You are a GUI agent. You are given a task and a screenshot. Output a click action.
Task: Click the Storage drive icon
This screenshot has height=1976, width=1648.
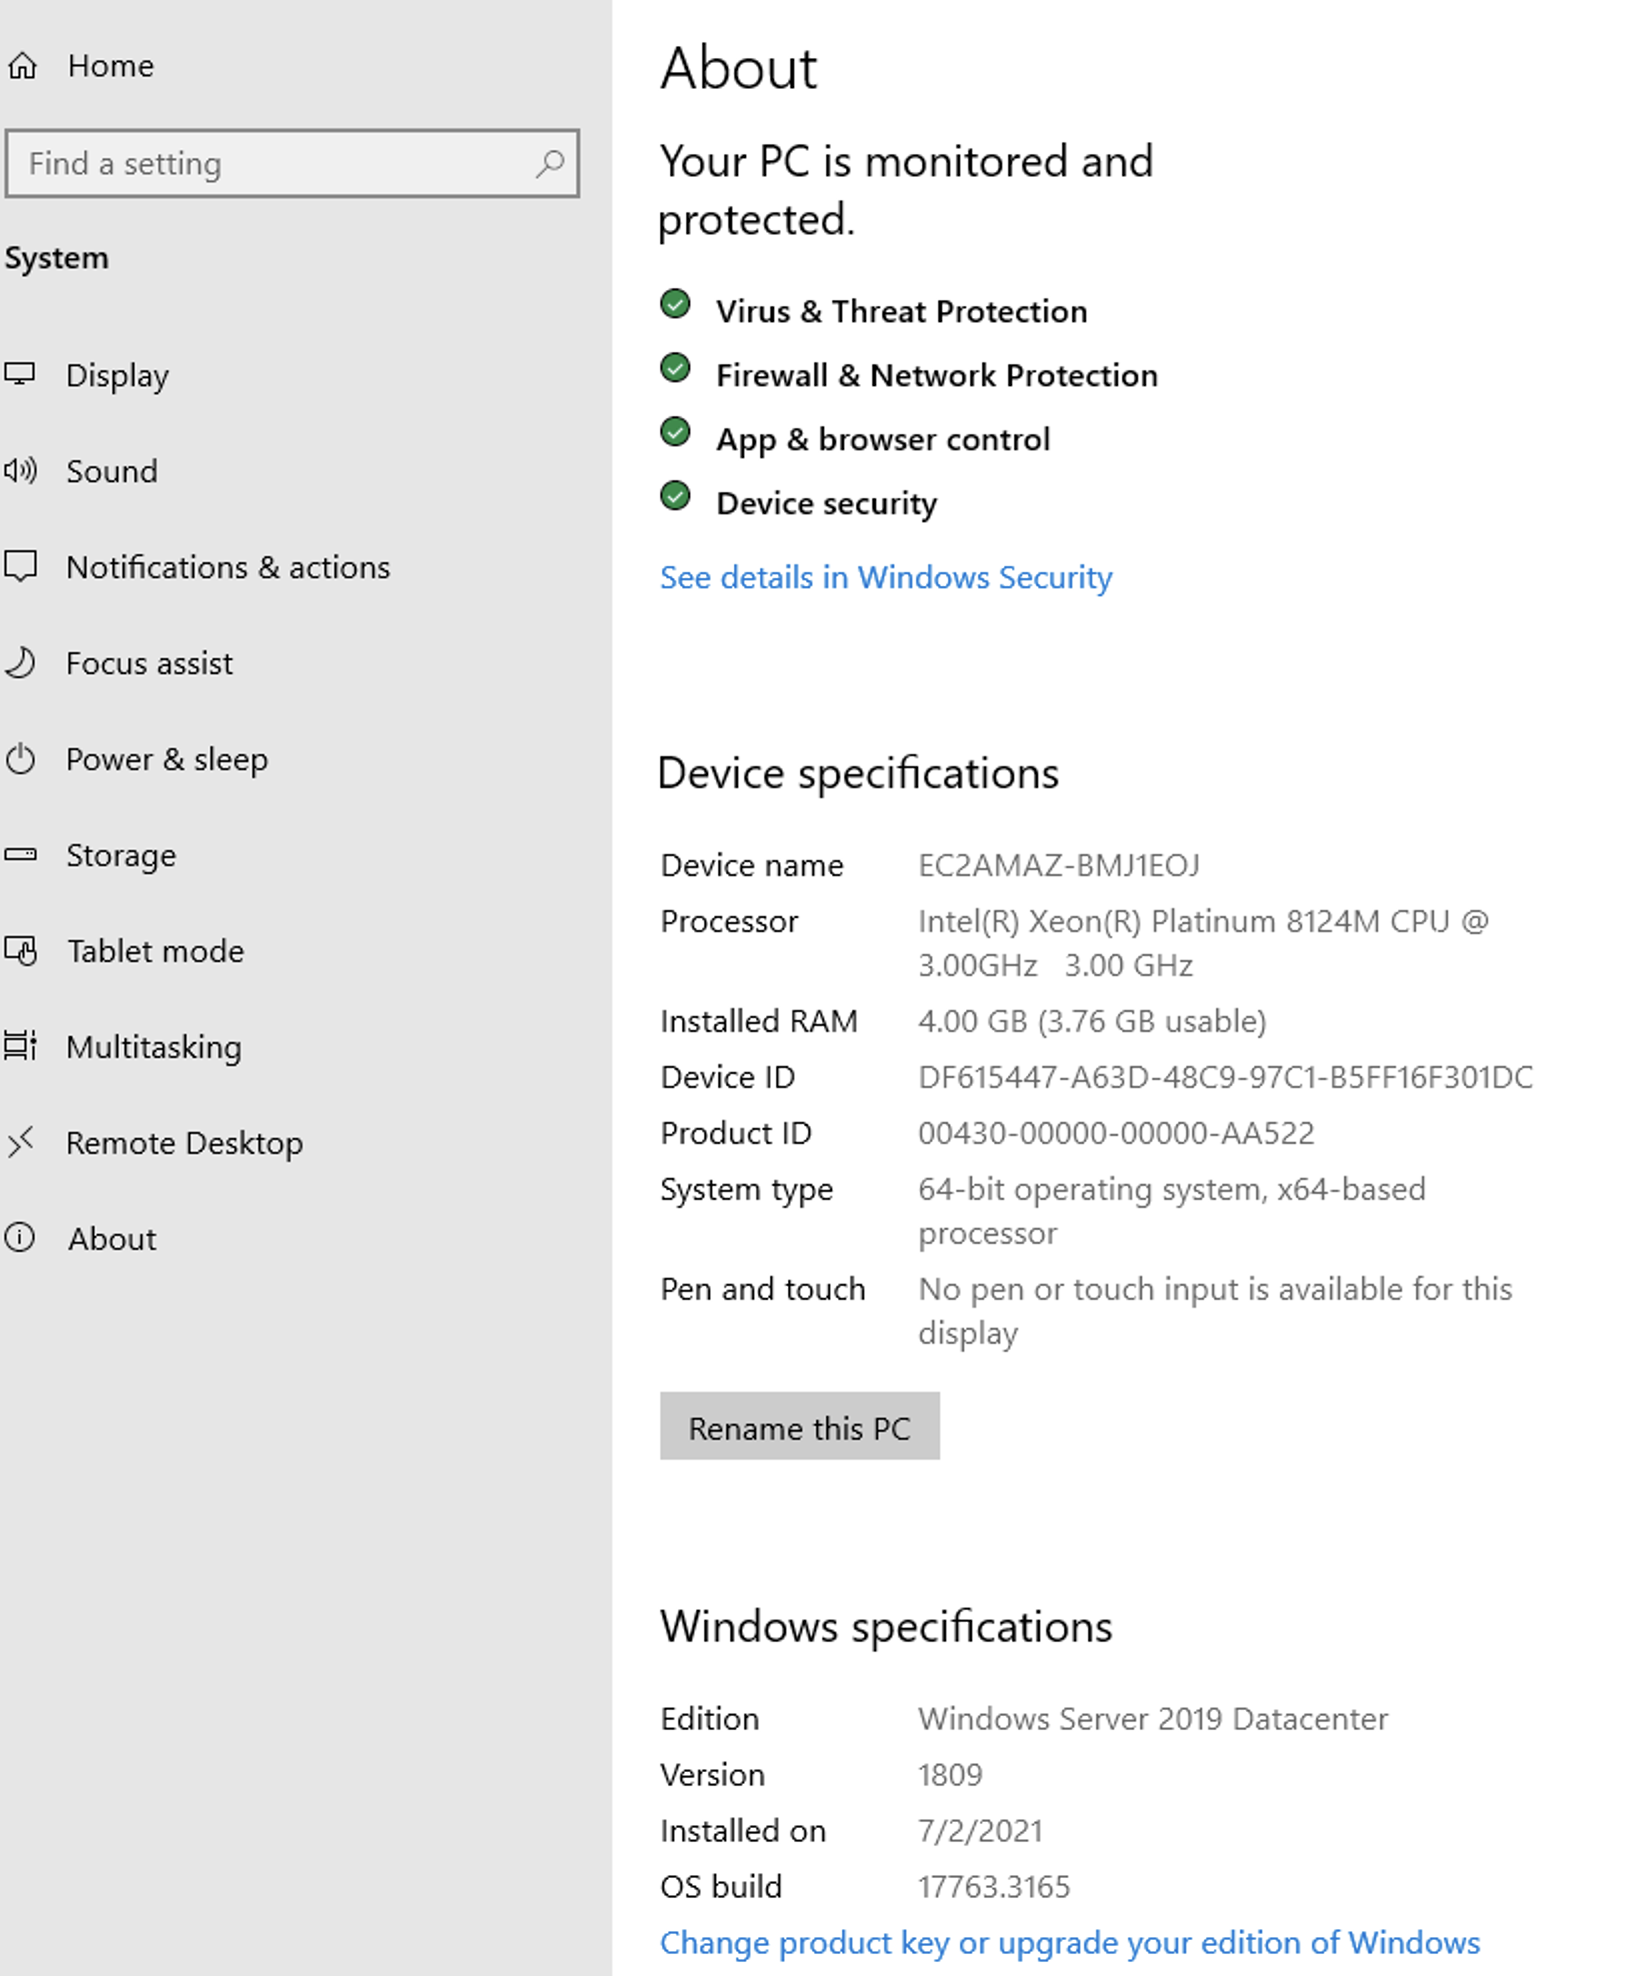(x=20, y=854)
